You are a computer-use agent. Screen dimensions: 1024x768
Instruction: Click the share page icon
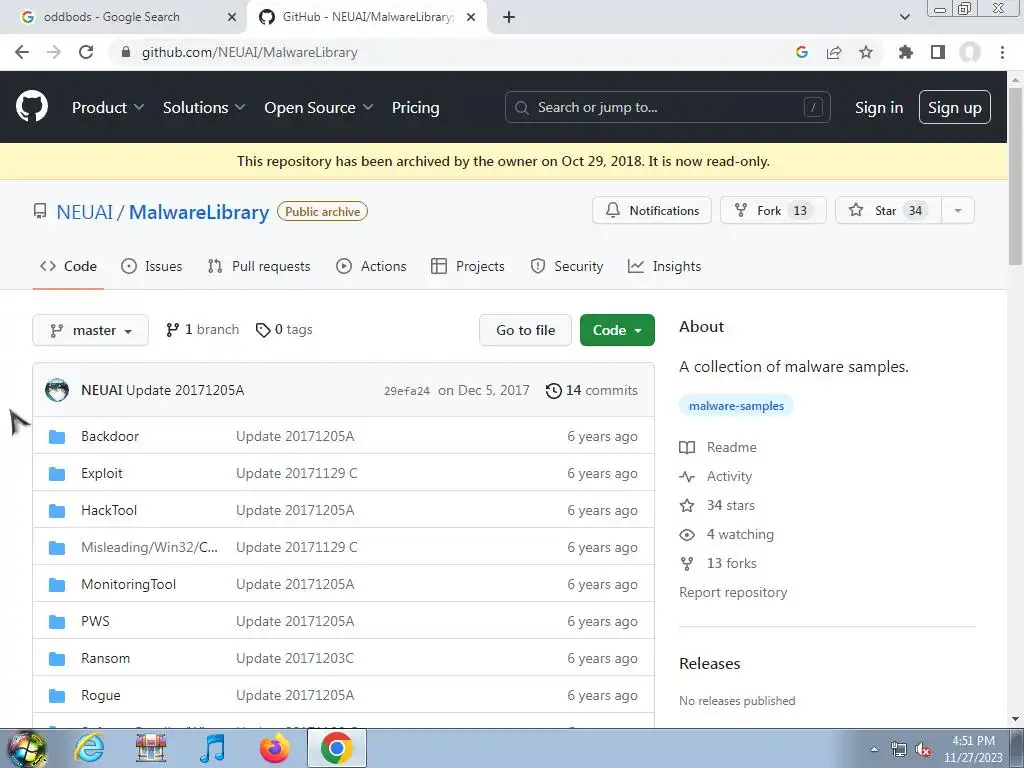834,52
